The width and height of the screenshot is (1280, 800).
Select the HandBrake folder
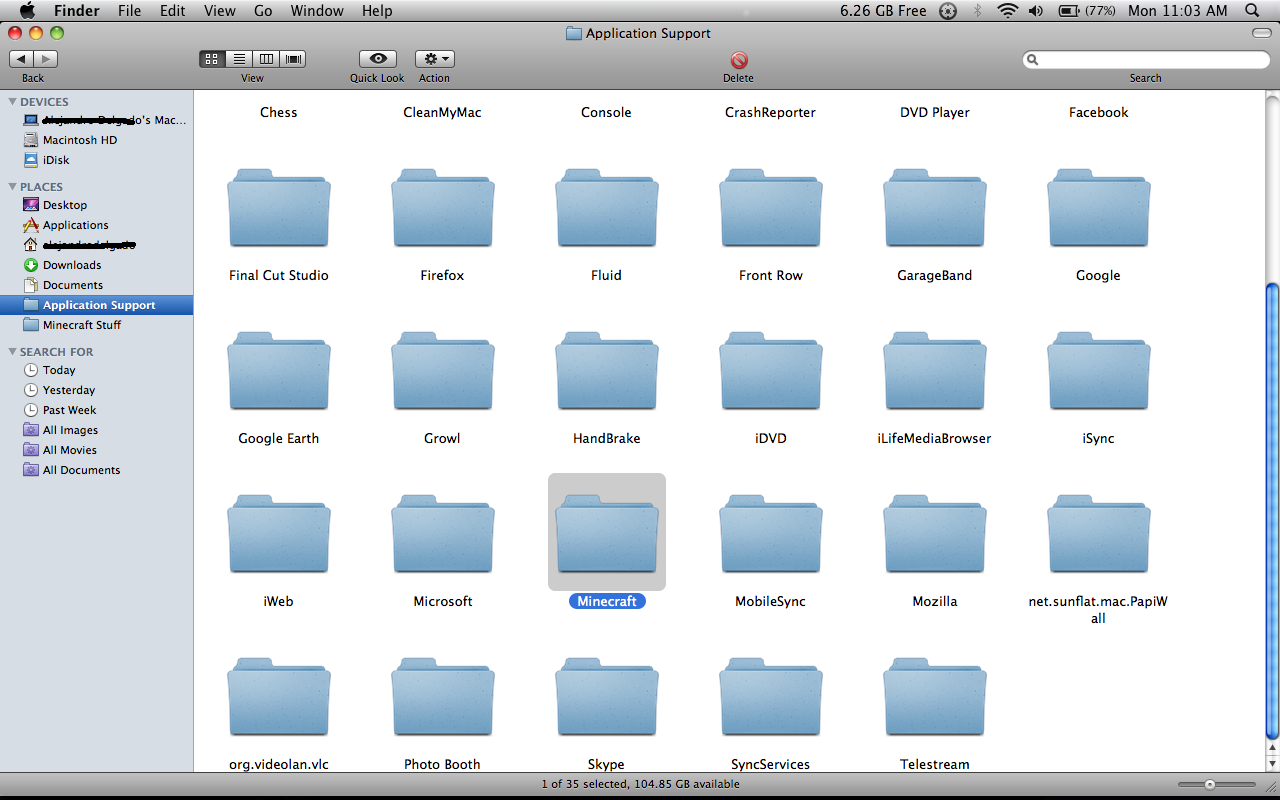click(x=607, y=370)
